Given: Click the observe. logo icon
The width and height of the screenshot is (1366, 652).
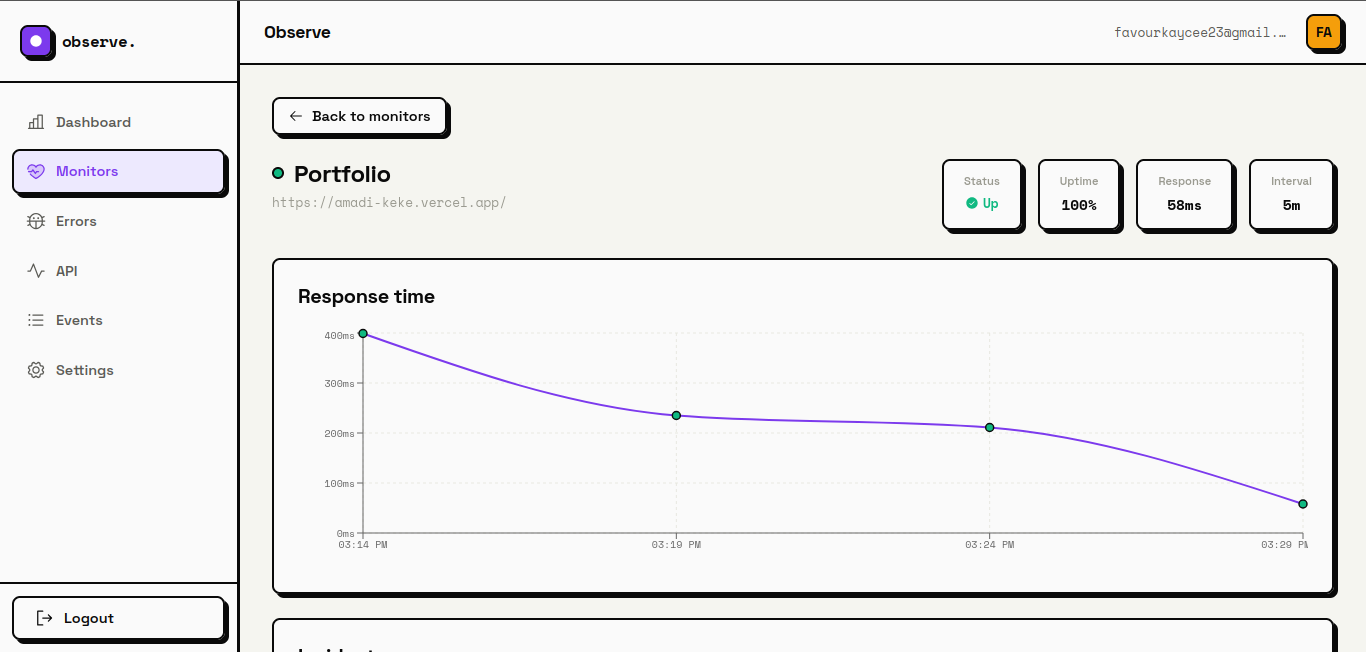Looking at the screenshot, I should click(x=37, y=42).
